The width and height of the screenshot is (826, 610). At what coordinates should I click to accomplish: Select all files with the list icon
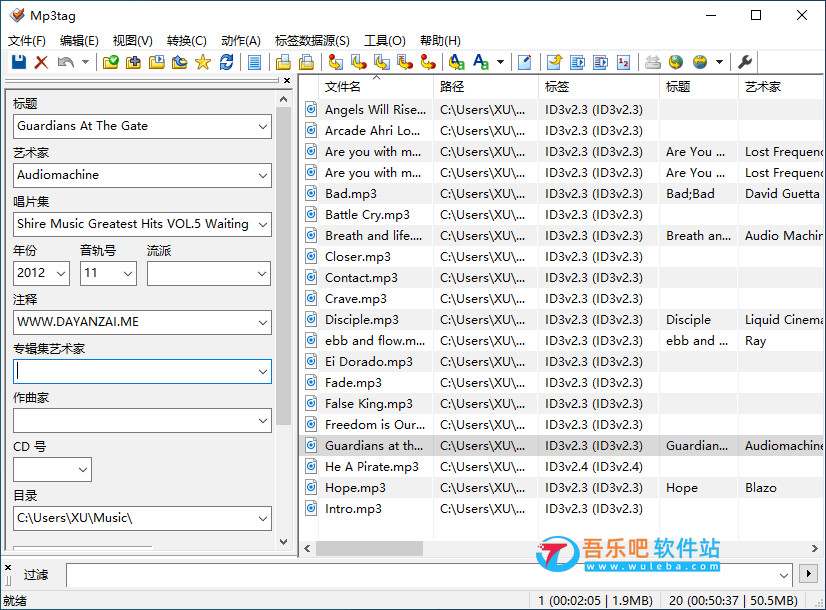tap(254, 62)
